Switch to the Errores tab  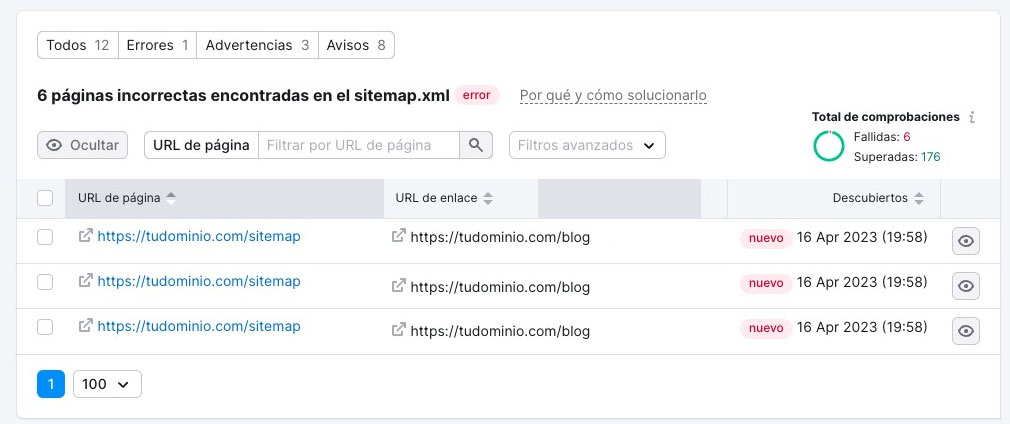(x=157, y=45)
